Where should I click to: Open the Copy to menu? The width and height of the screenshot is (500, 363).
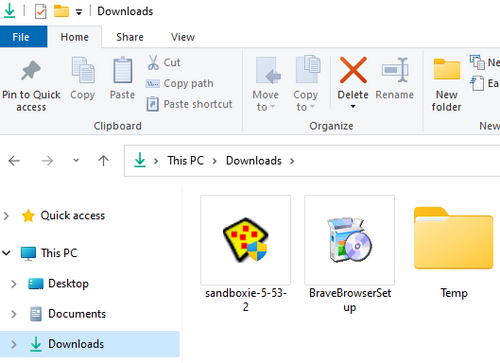[306, 84]
